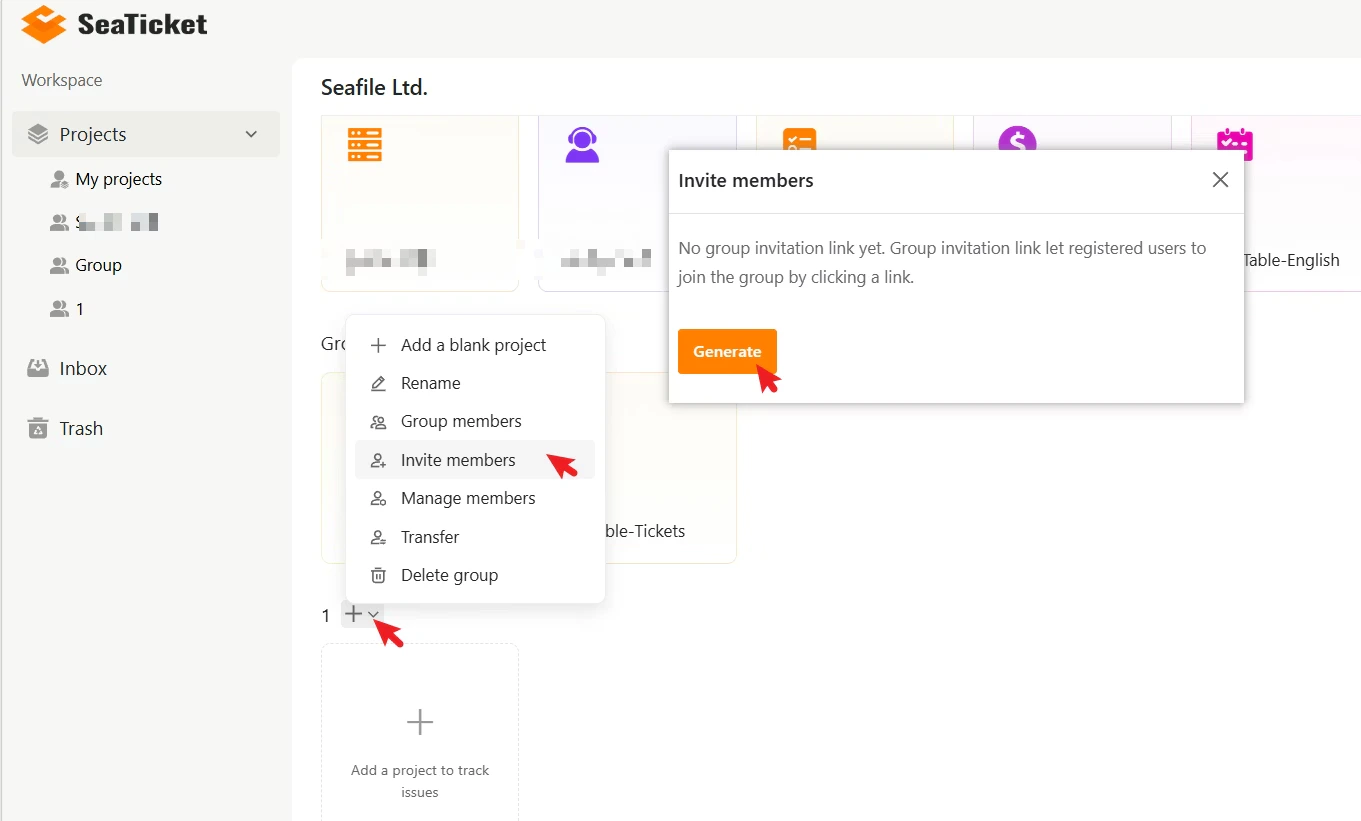Open My projects in the sidebar

[x=118, y=179]
